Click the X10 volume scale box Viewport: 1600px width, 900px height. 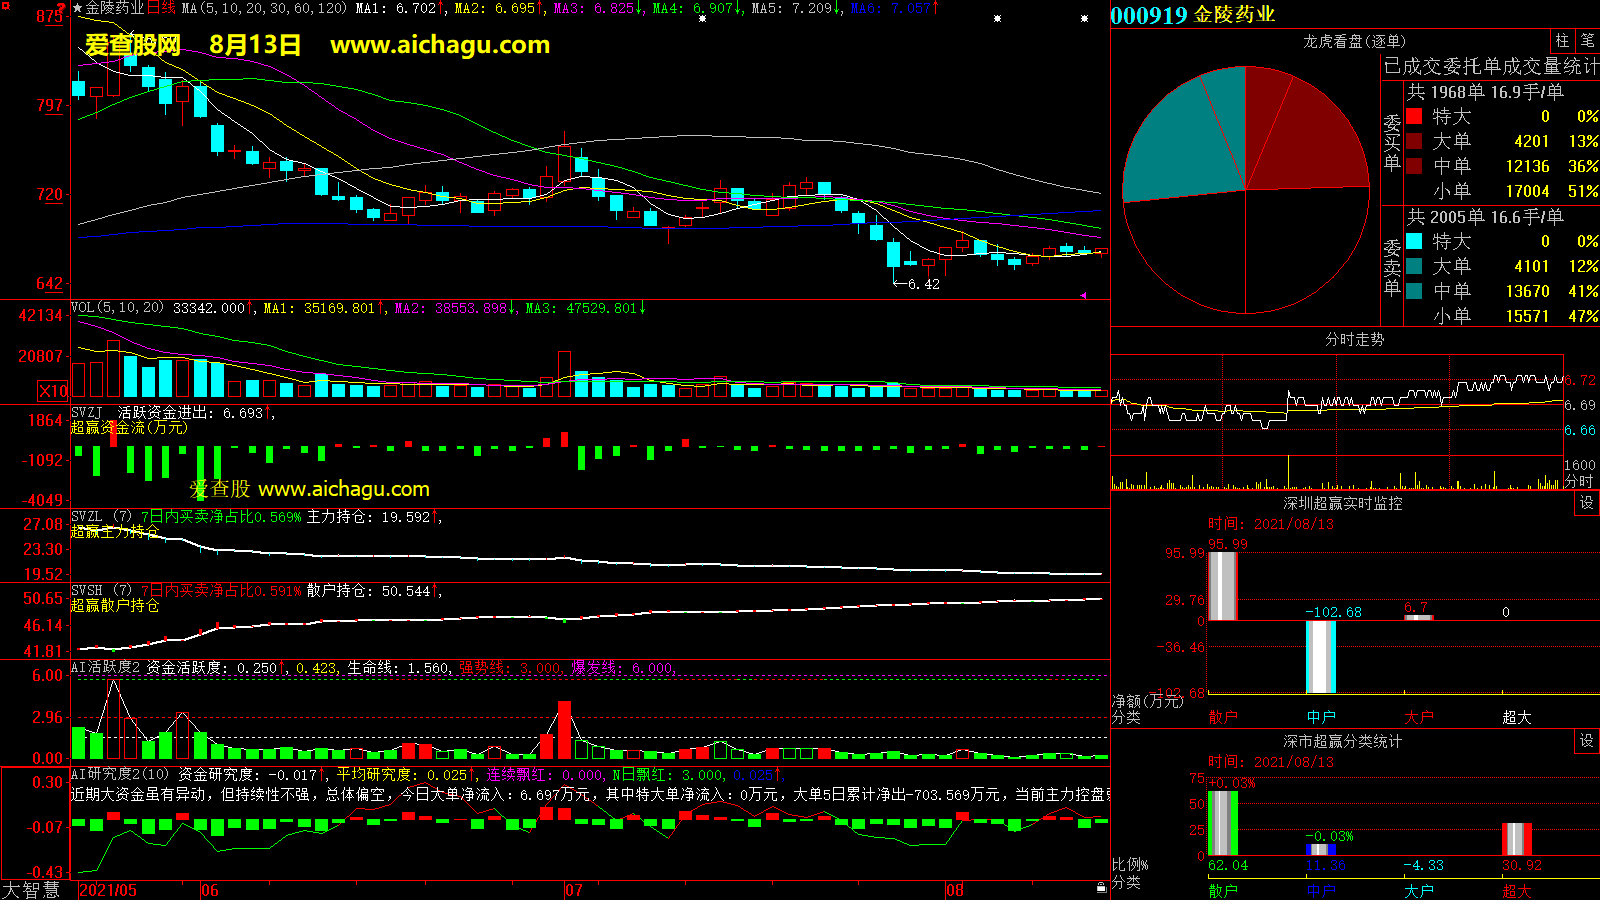pos(53,391)
